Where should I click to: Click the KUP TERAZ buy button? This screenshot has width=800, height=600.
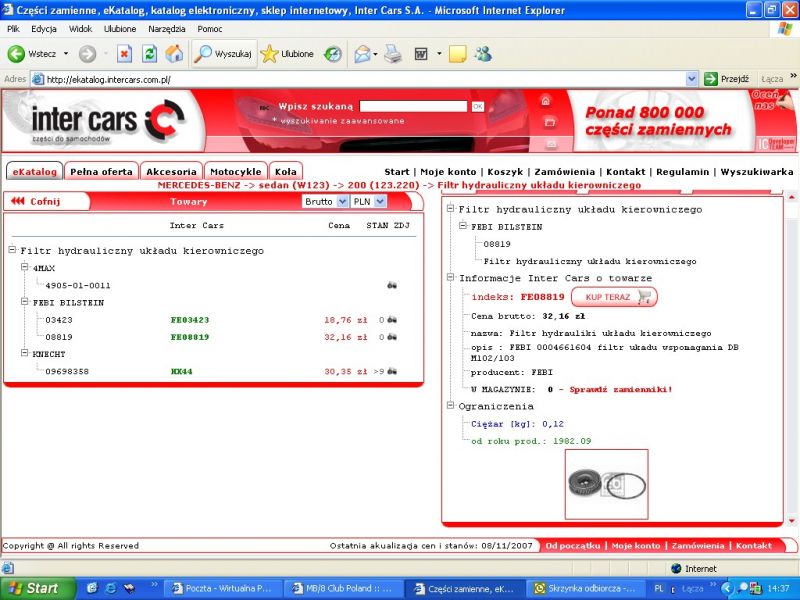614,297
